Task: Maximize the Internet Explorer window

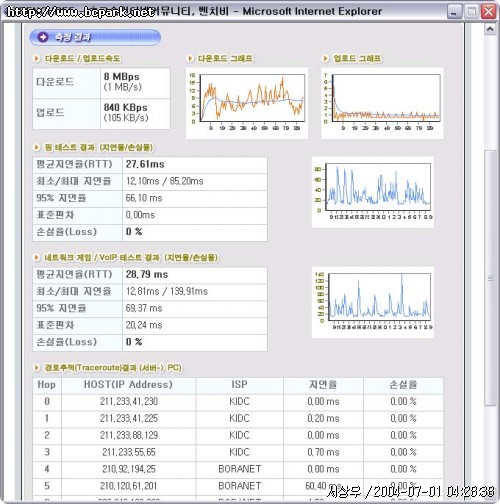Action: [x=471, y=12]
